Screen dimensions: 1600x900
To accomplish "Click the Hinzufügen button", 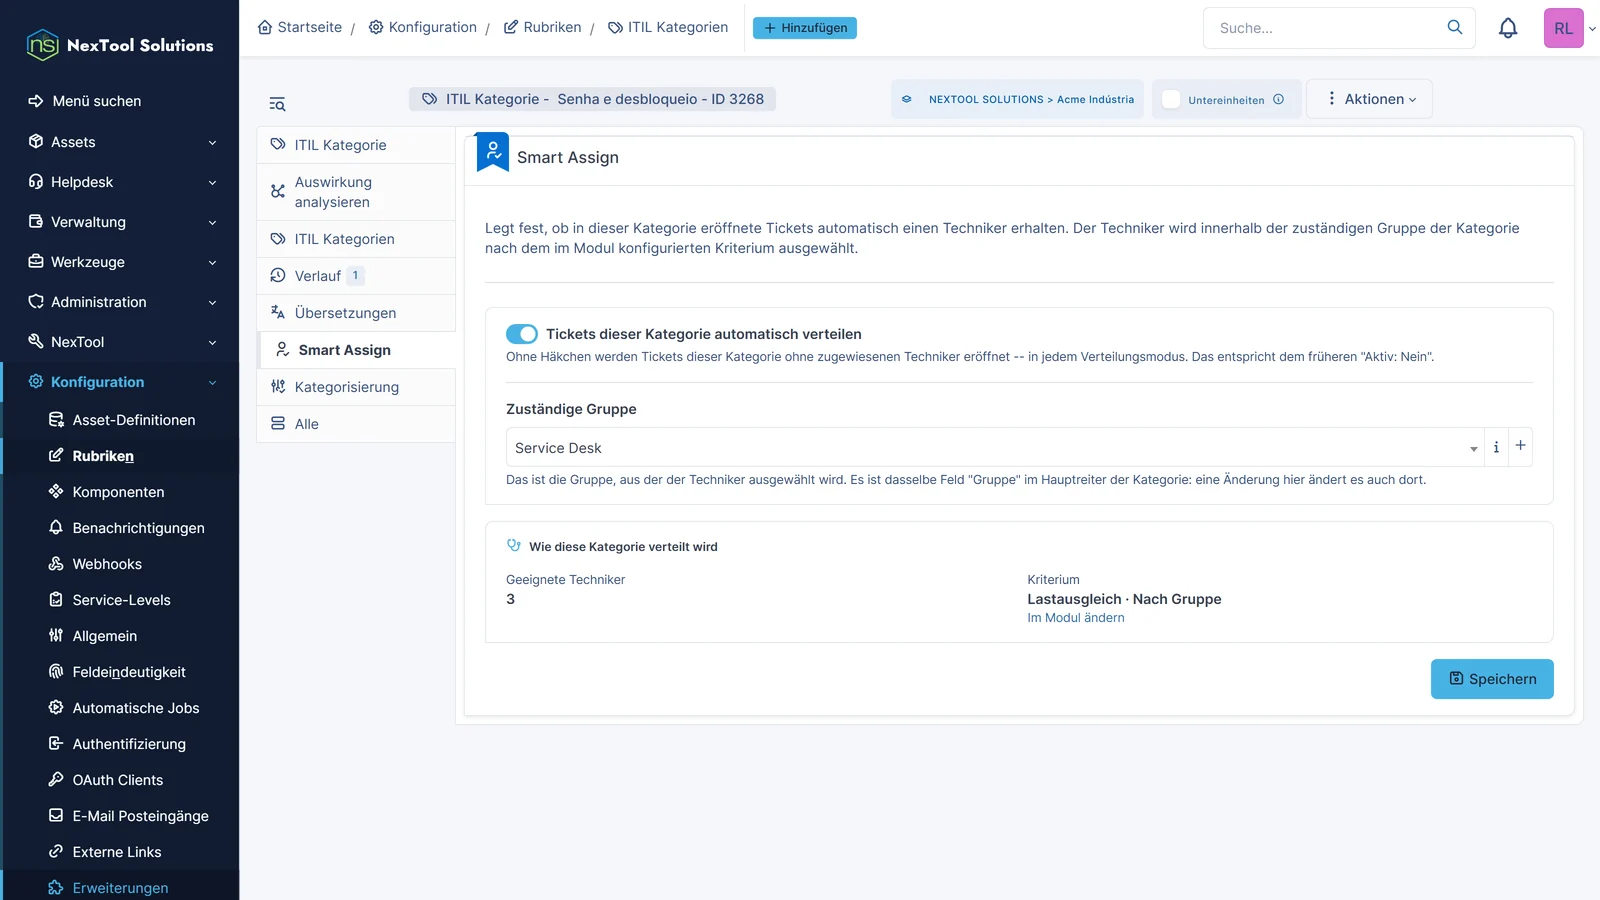I will pos(805,28).
